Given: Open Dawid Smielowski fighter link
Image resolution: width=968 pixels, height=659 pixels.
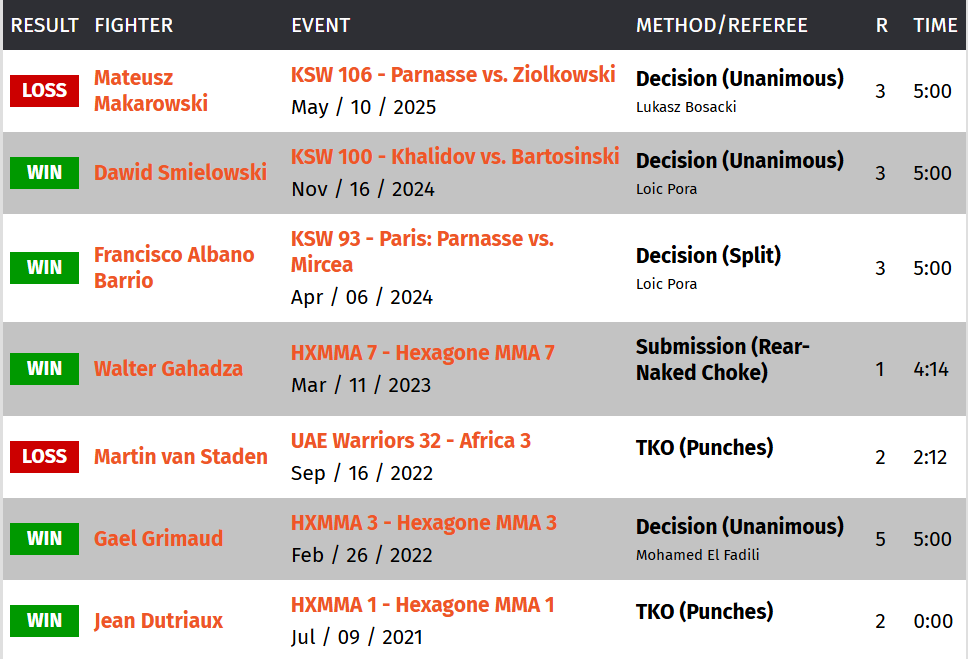Looking at the screenshot, I should pos(180,172).
